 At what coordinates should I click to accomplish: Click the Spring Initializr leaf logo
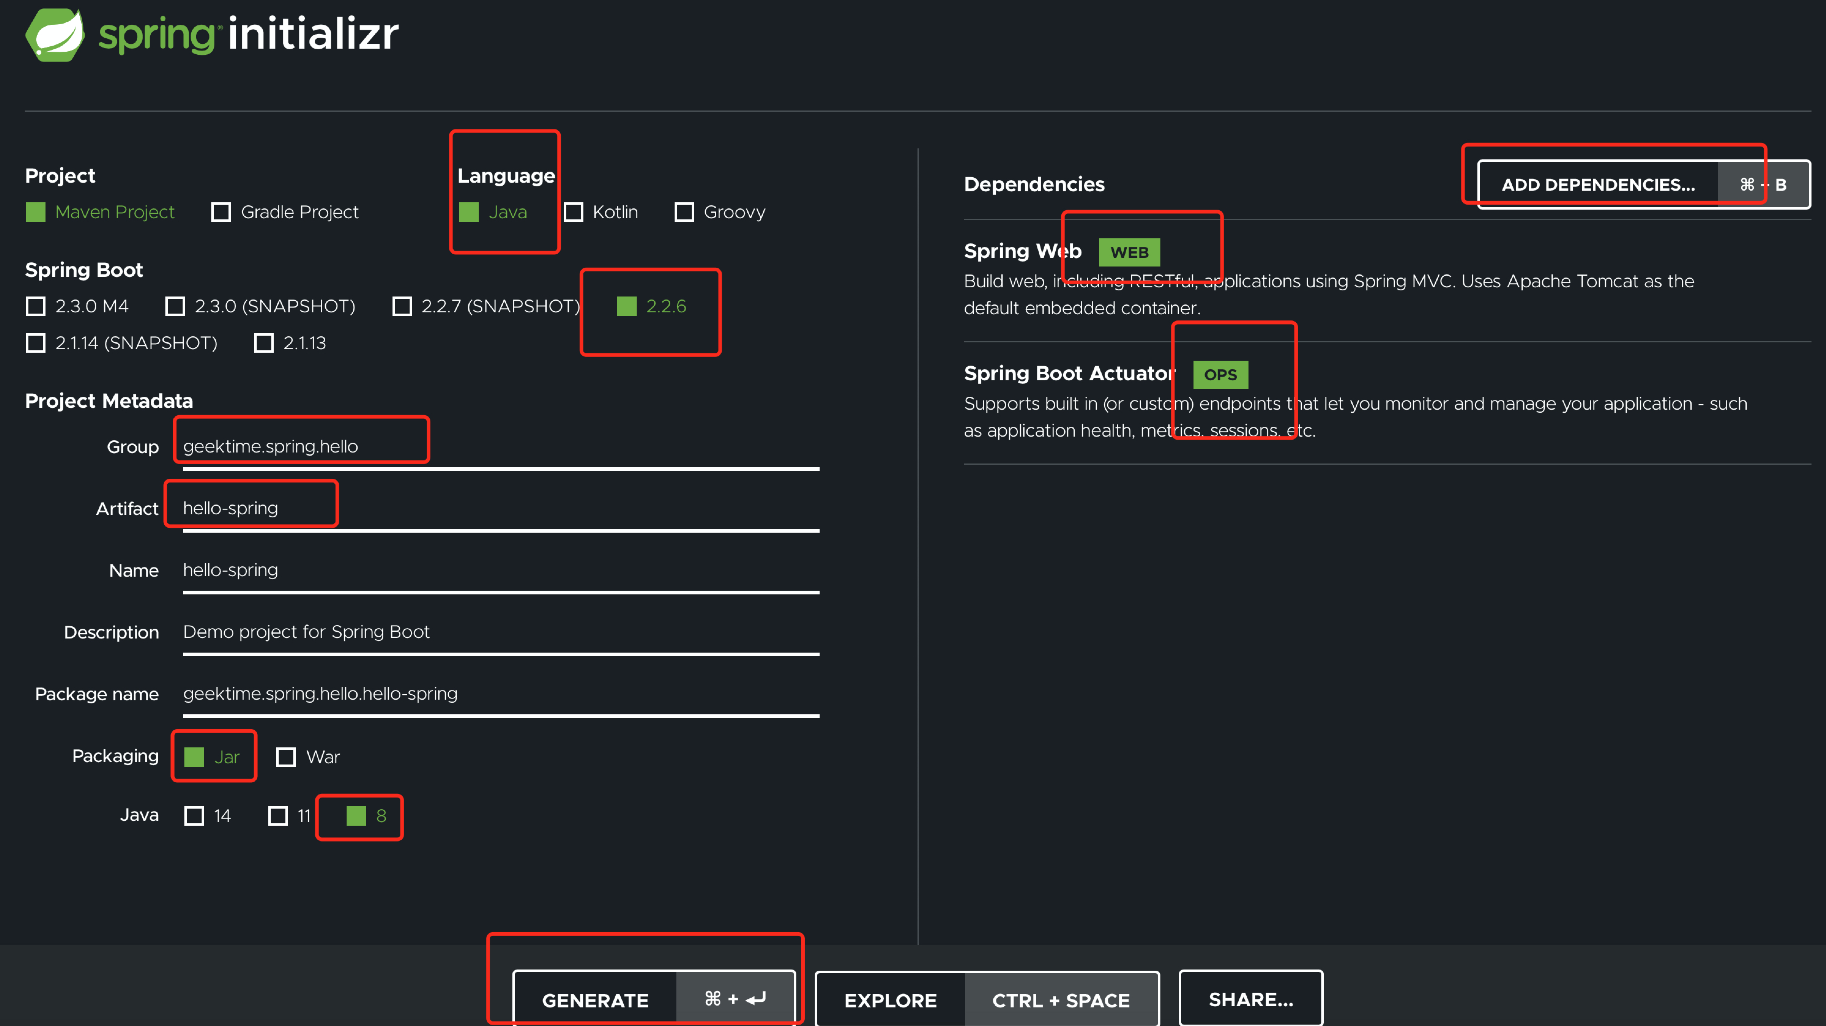[x=55, y=35]
